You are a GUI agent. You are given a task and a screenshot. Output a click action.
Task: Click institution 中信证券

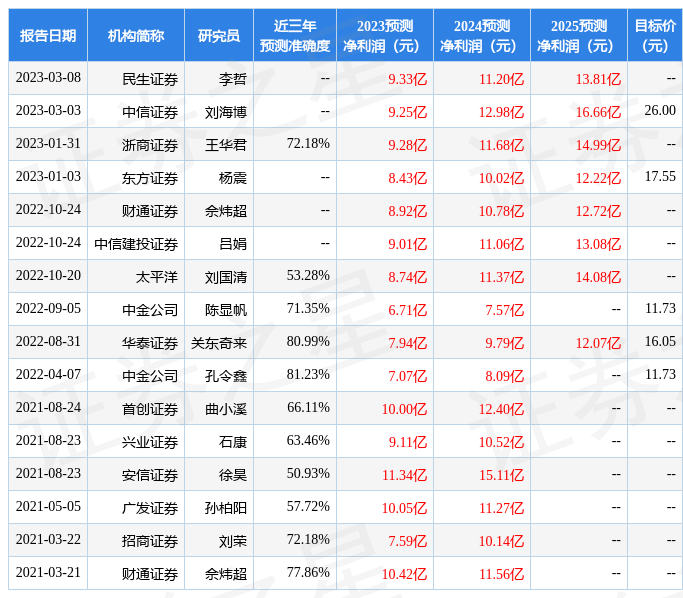(150, 112)
